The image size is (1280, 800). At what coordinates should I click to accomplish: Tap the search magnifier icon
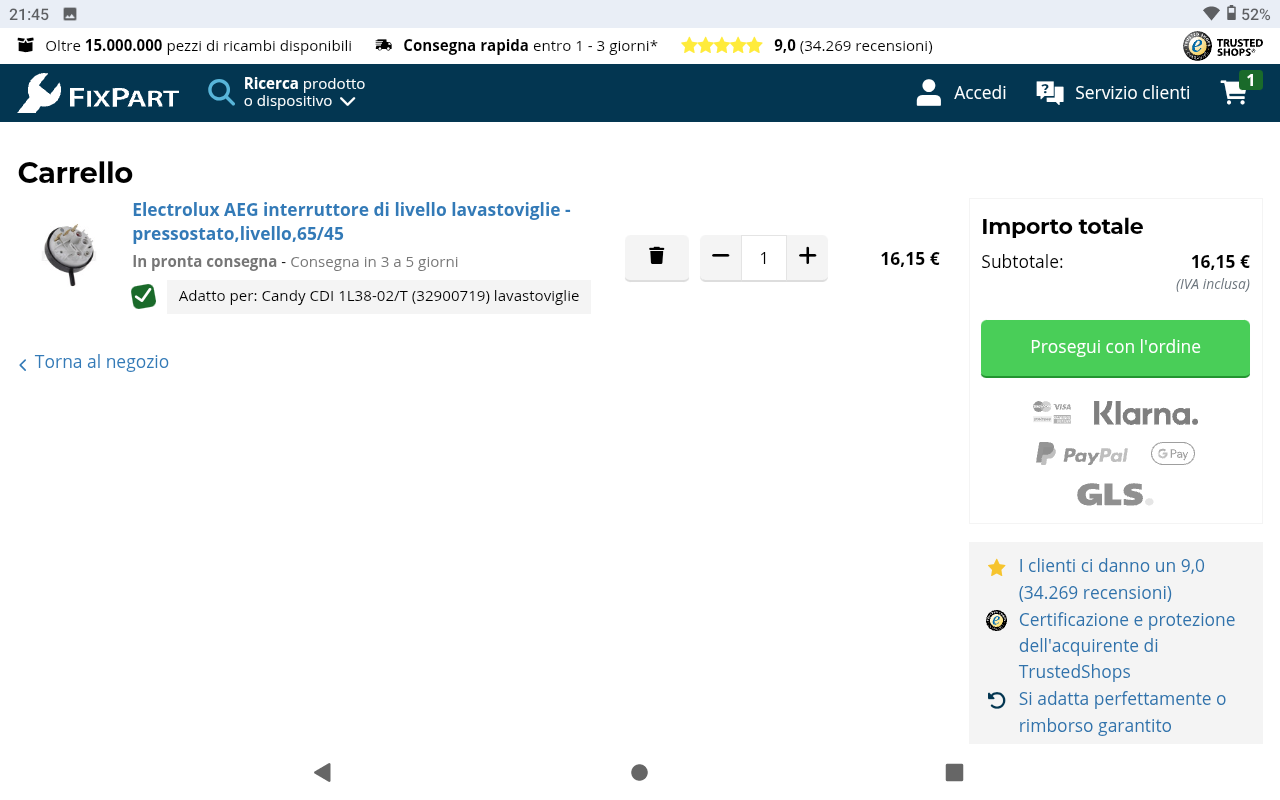click(x=221, y=92)
